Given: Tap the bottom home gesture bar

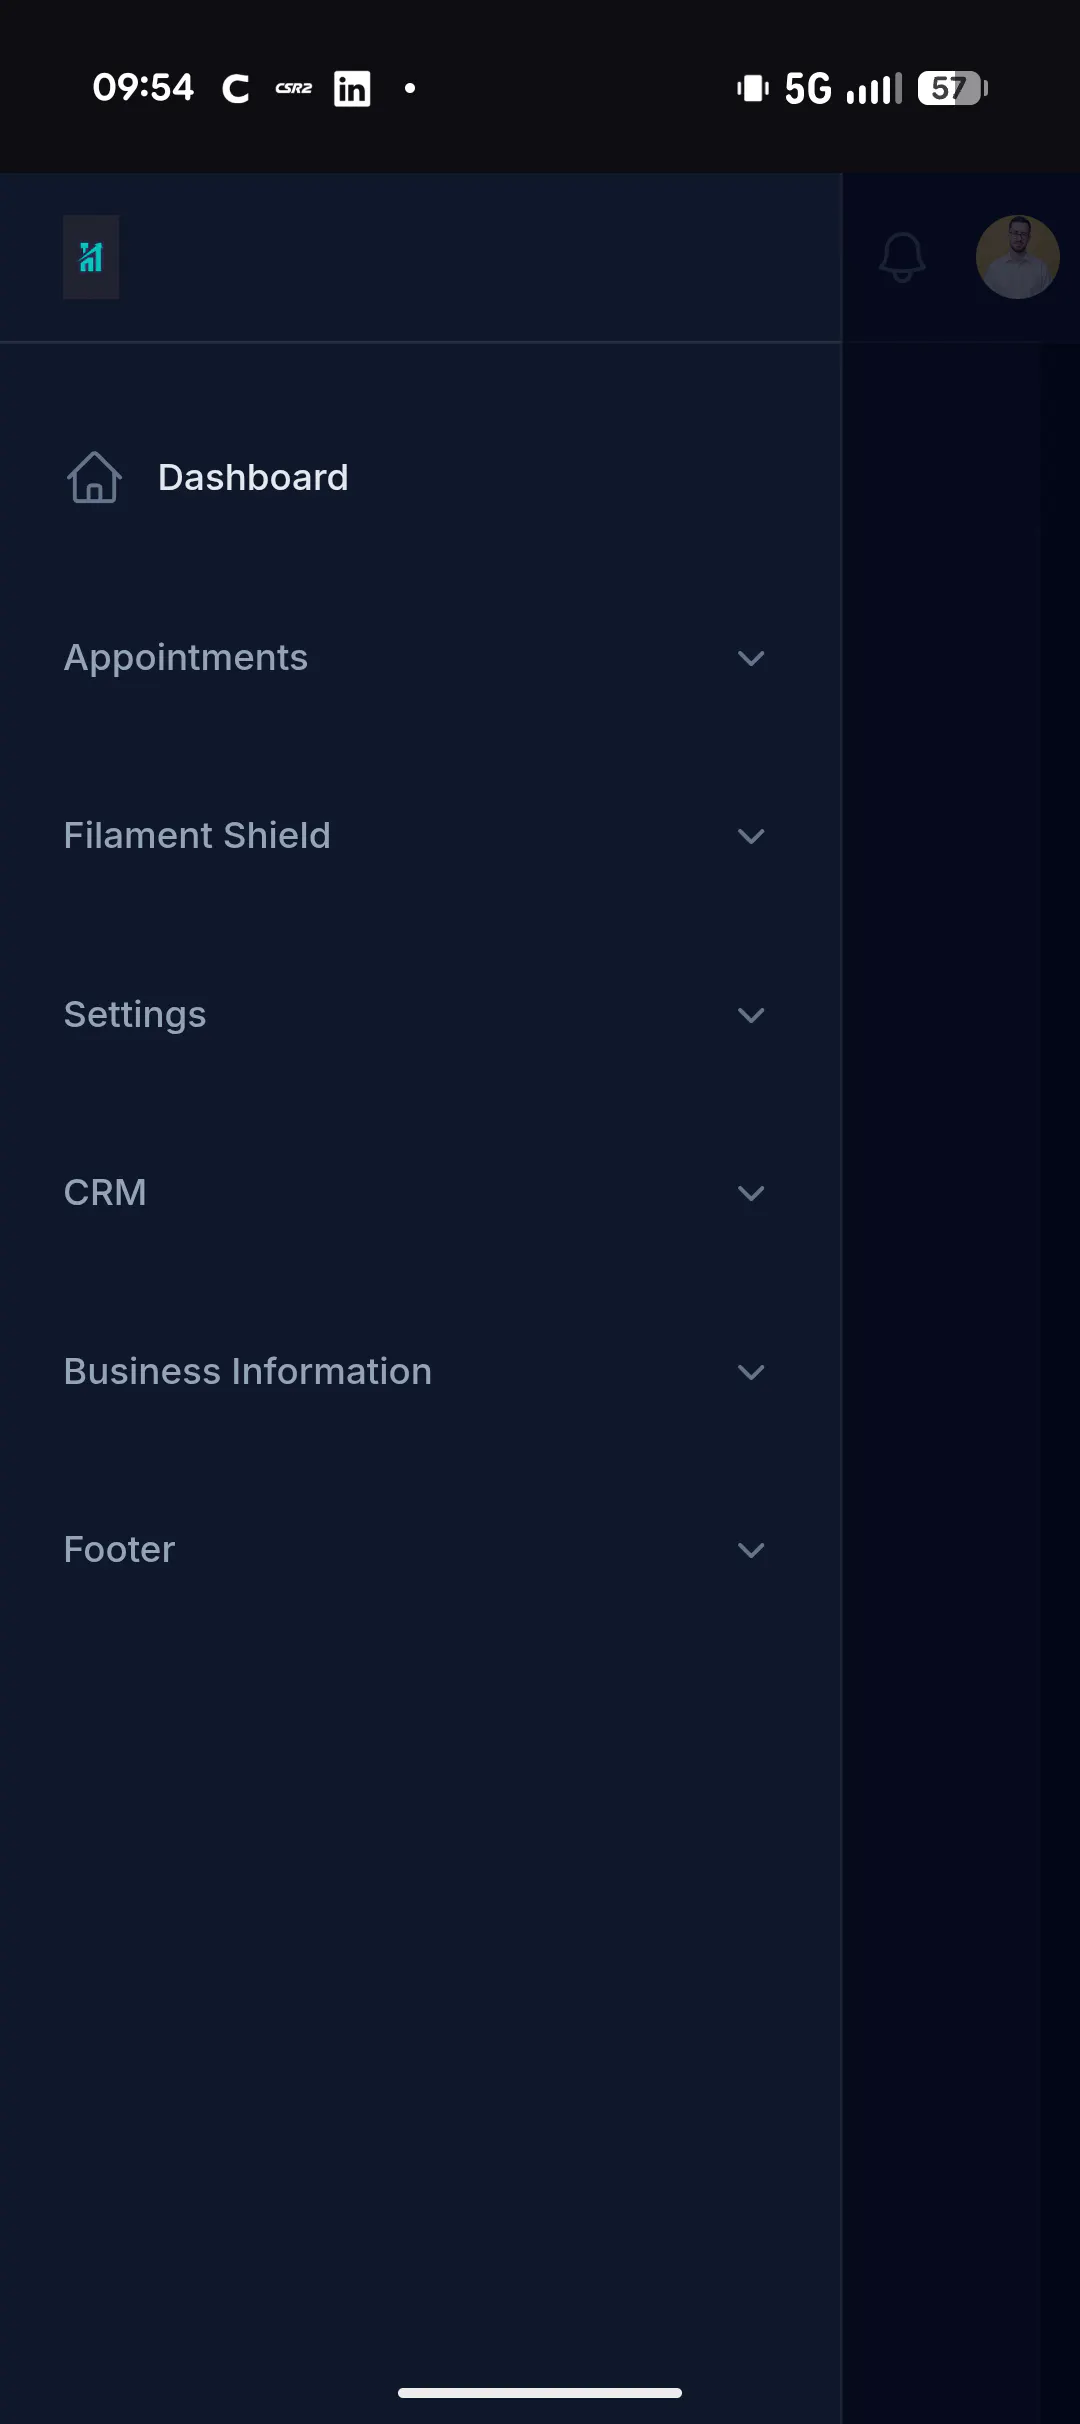Looking at the screenshot, I should click(x=540, y=2393).
